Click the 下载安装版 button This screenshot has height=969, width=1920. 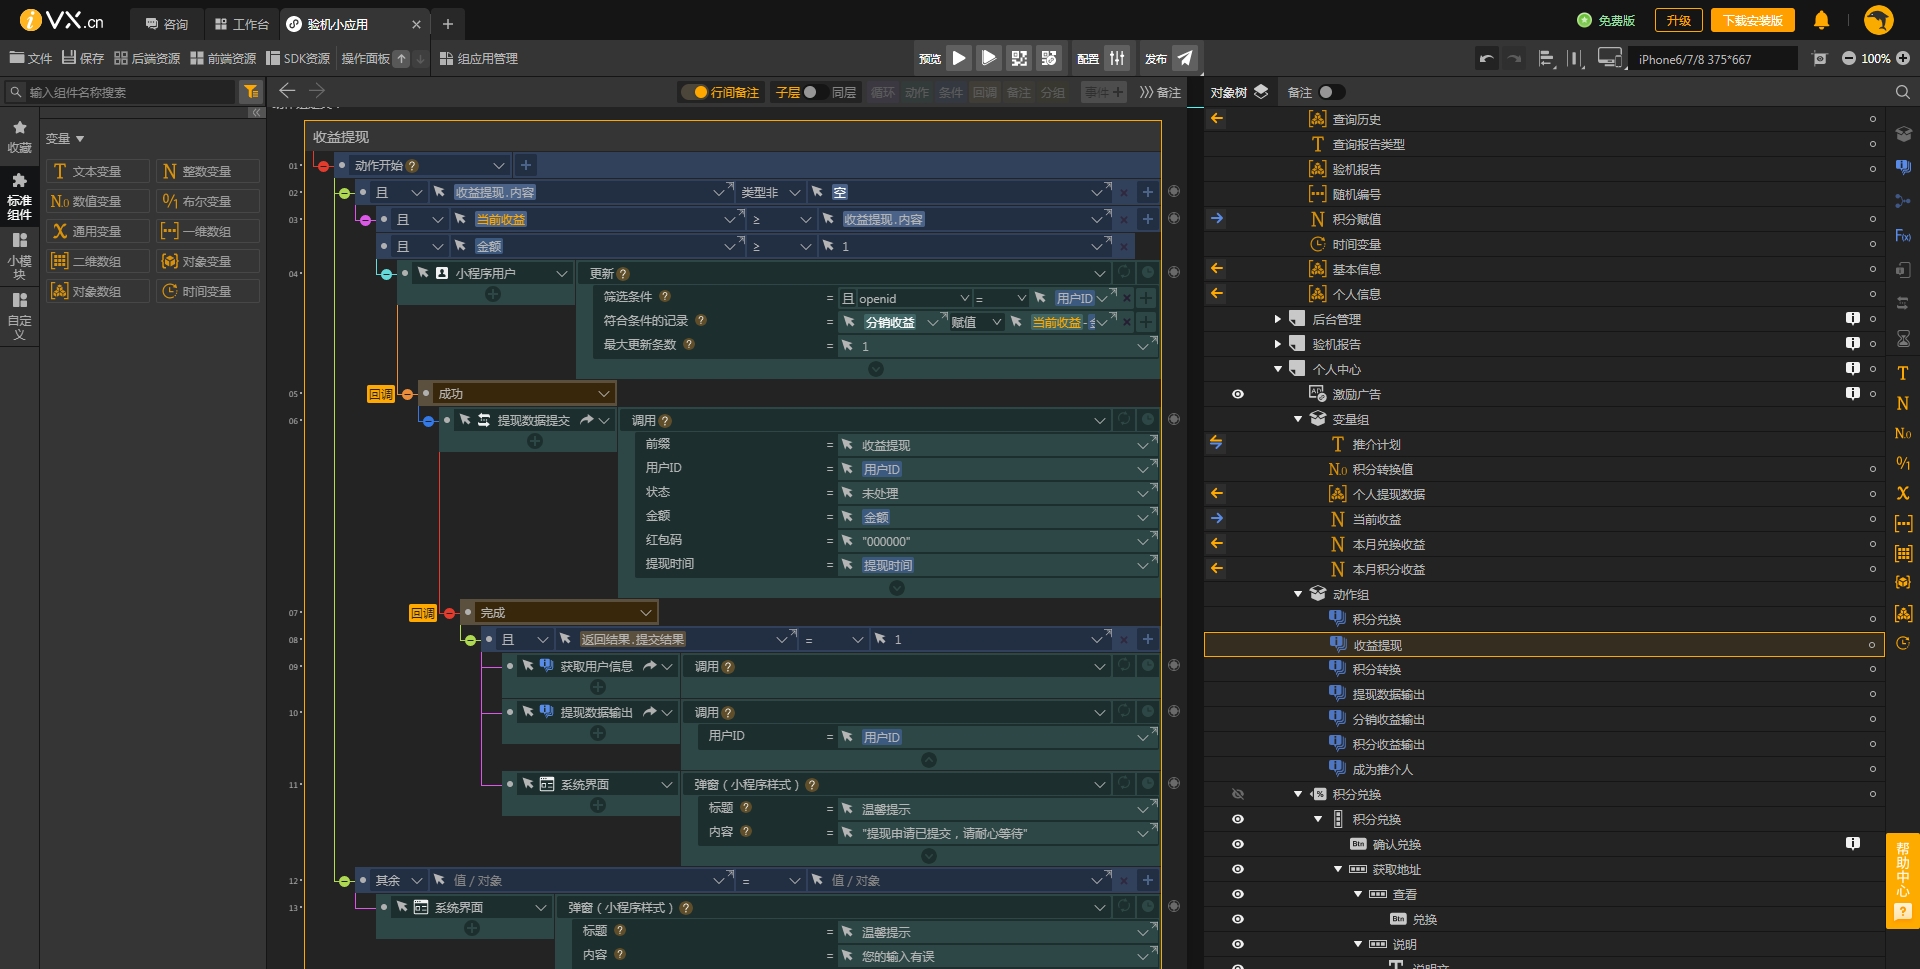1752,20
